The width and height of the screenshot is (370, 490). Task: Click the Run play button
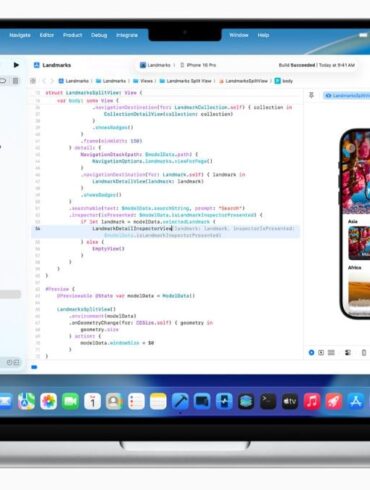click(16, 65)
